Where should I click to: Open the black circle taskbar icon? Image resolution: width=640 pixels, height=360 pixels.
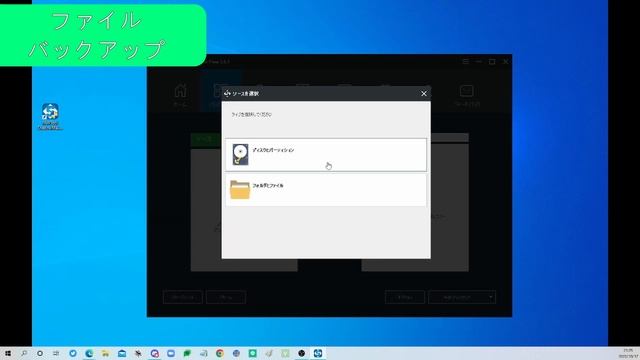click(x=301, y=353)
